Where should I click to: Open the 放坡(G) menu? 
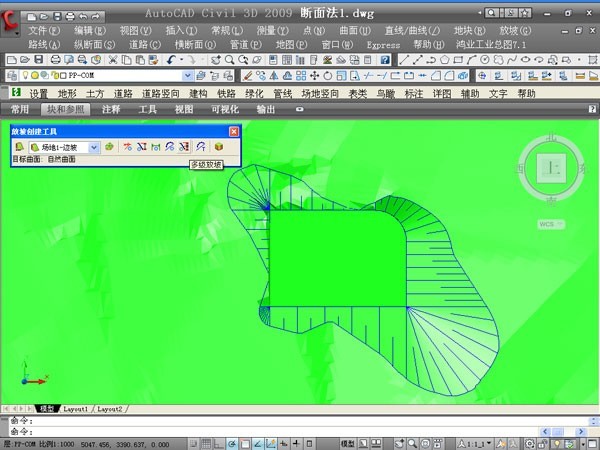(515, 31)
